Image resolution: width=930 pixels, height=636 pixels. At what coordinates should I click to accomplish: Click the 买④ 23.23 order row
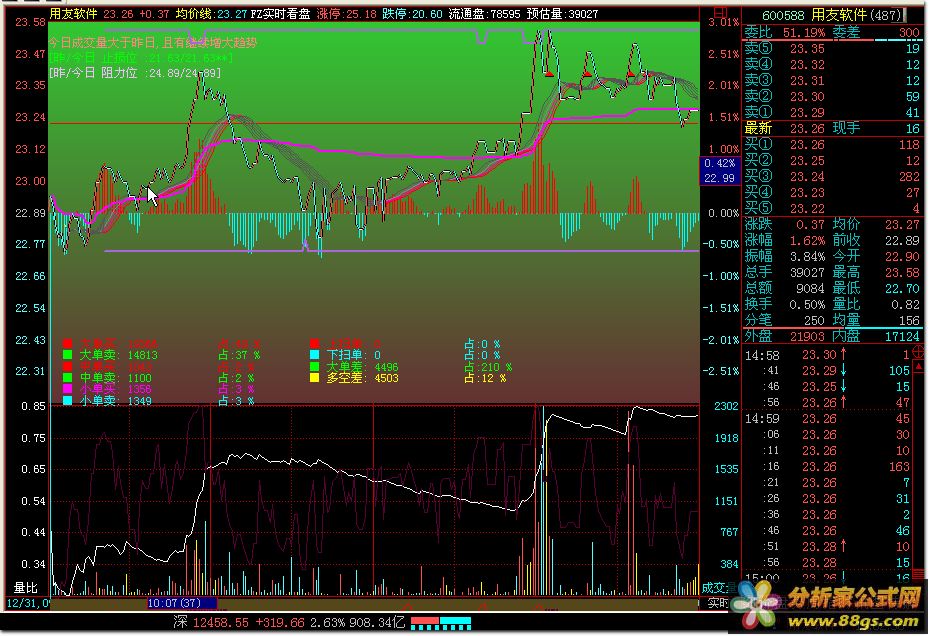click(832, 192)
